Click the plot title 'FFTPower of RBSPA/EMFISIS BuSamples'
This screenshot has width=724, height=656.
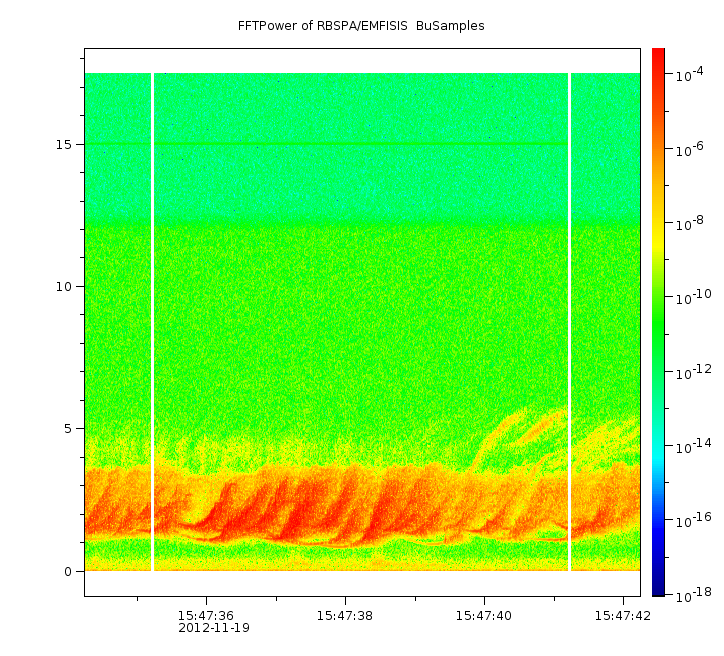pyautogui.click(x=361, y=26)
